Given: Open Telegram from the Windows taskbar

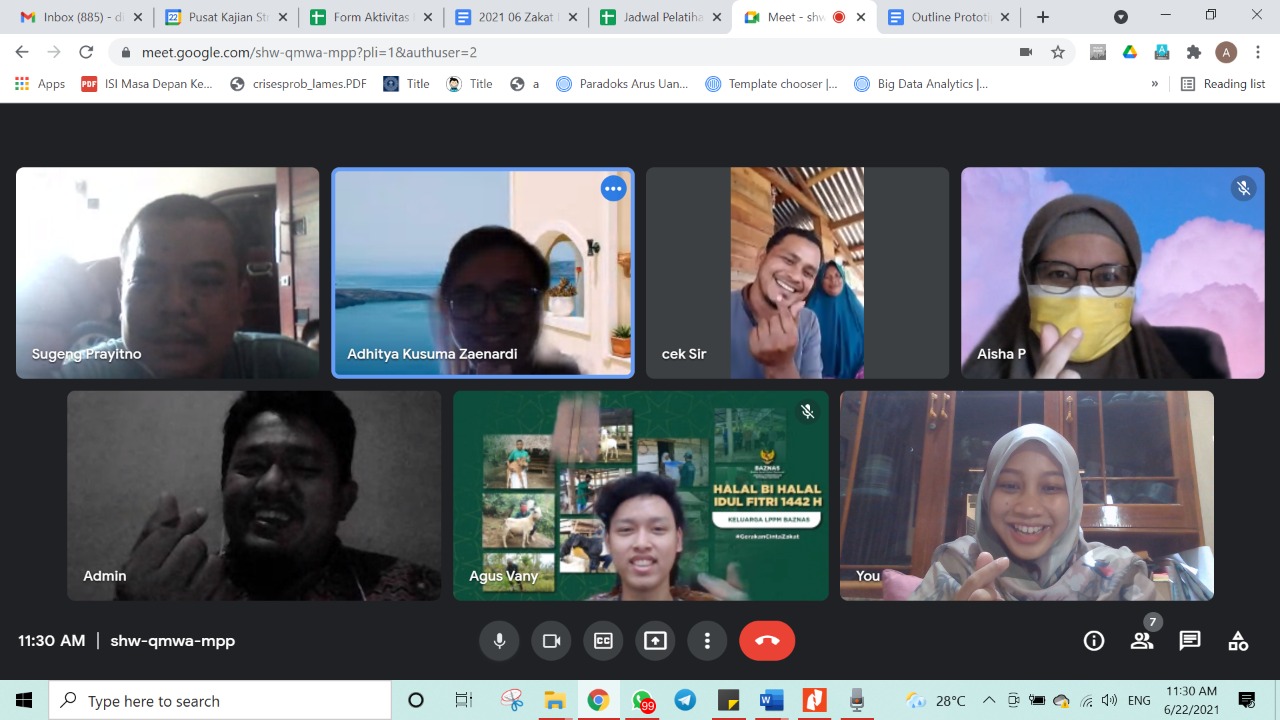Looking at the screenshot, I should (685, 700).
